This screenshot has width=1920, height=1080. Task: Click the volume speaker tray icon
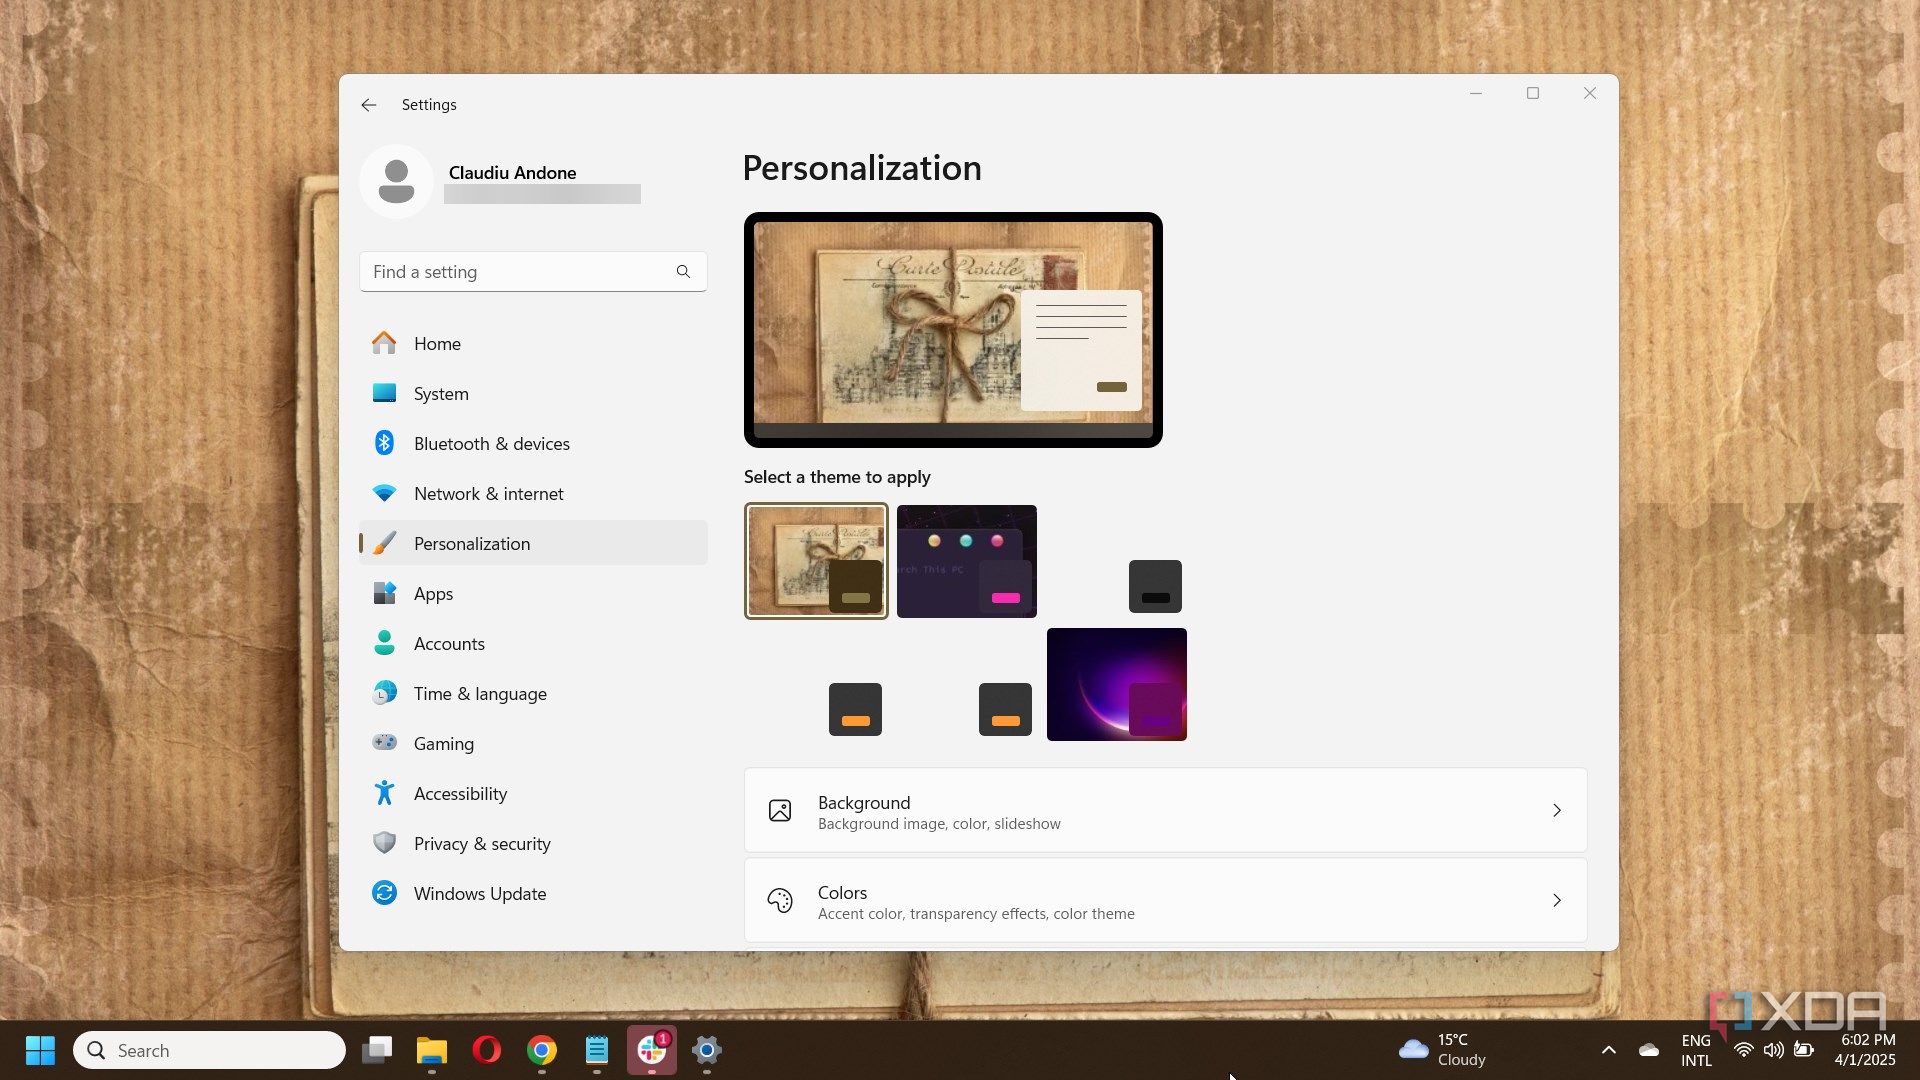pos(1773,1050)
